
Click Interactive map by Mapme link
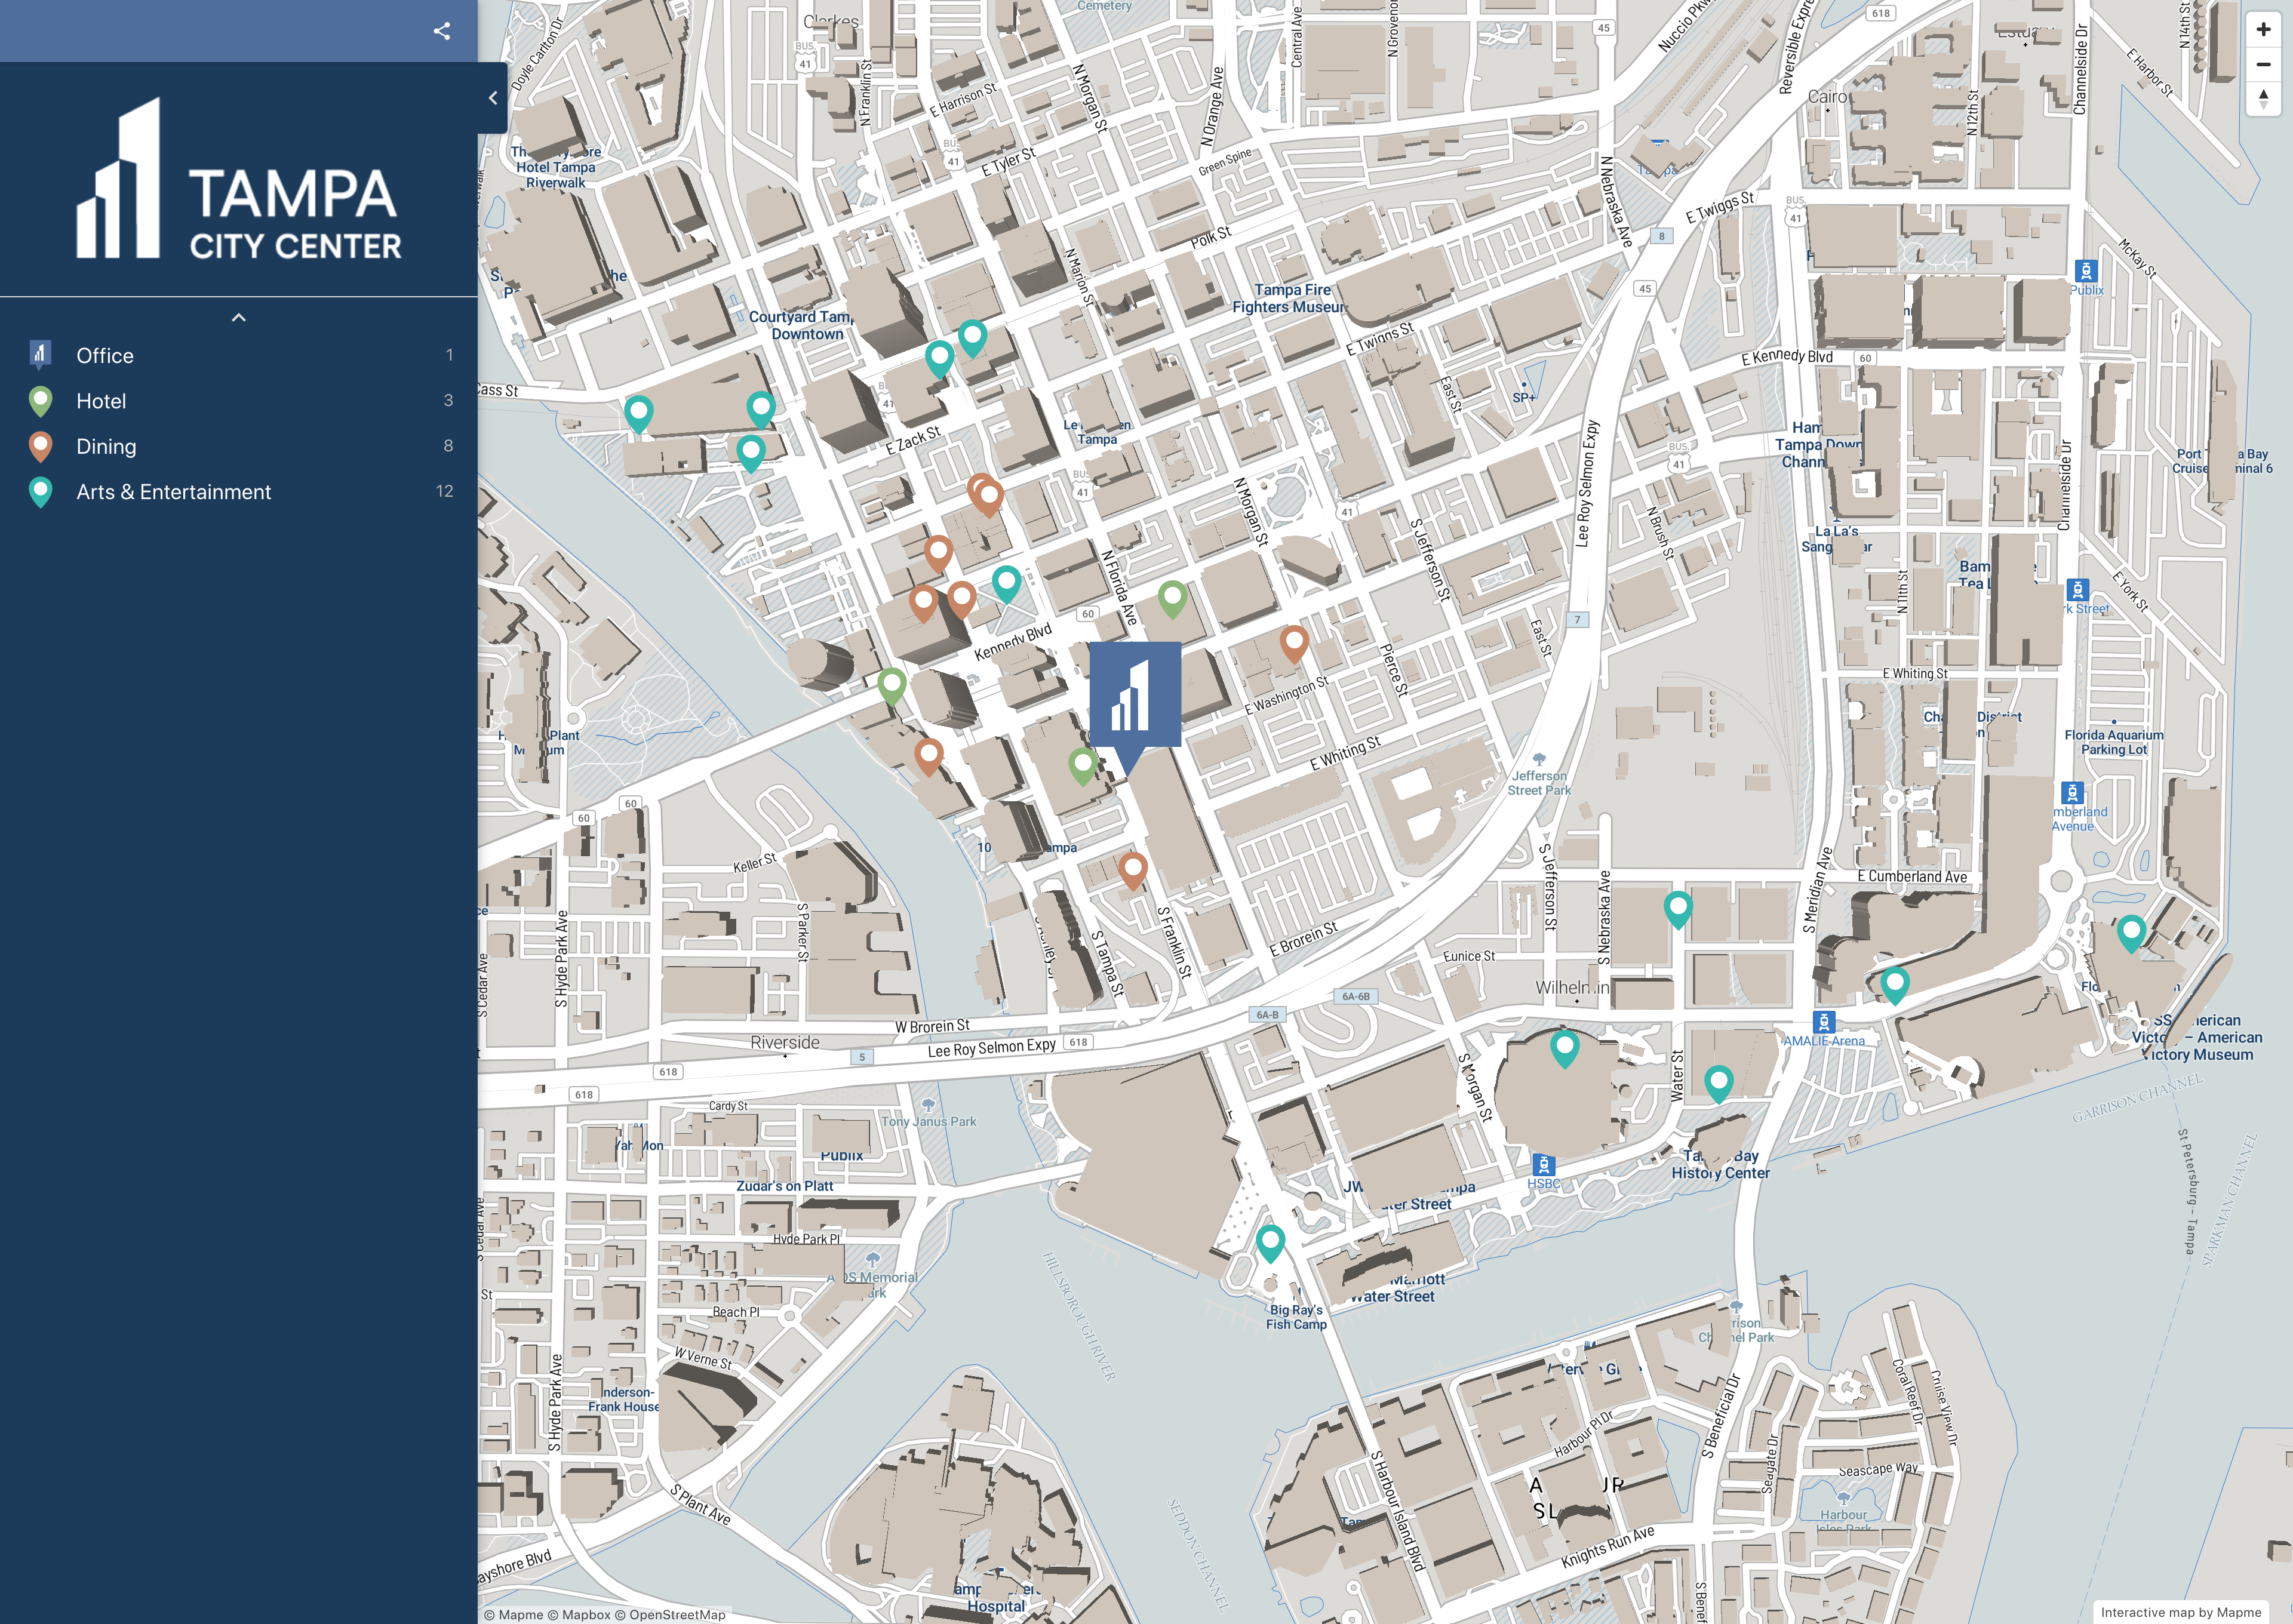(x=2181, y=1612)
